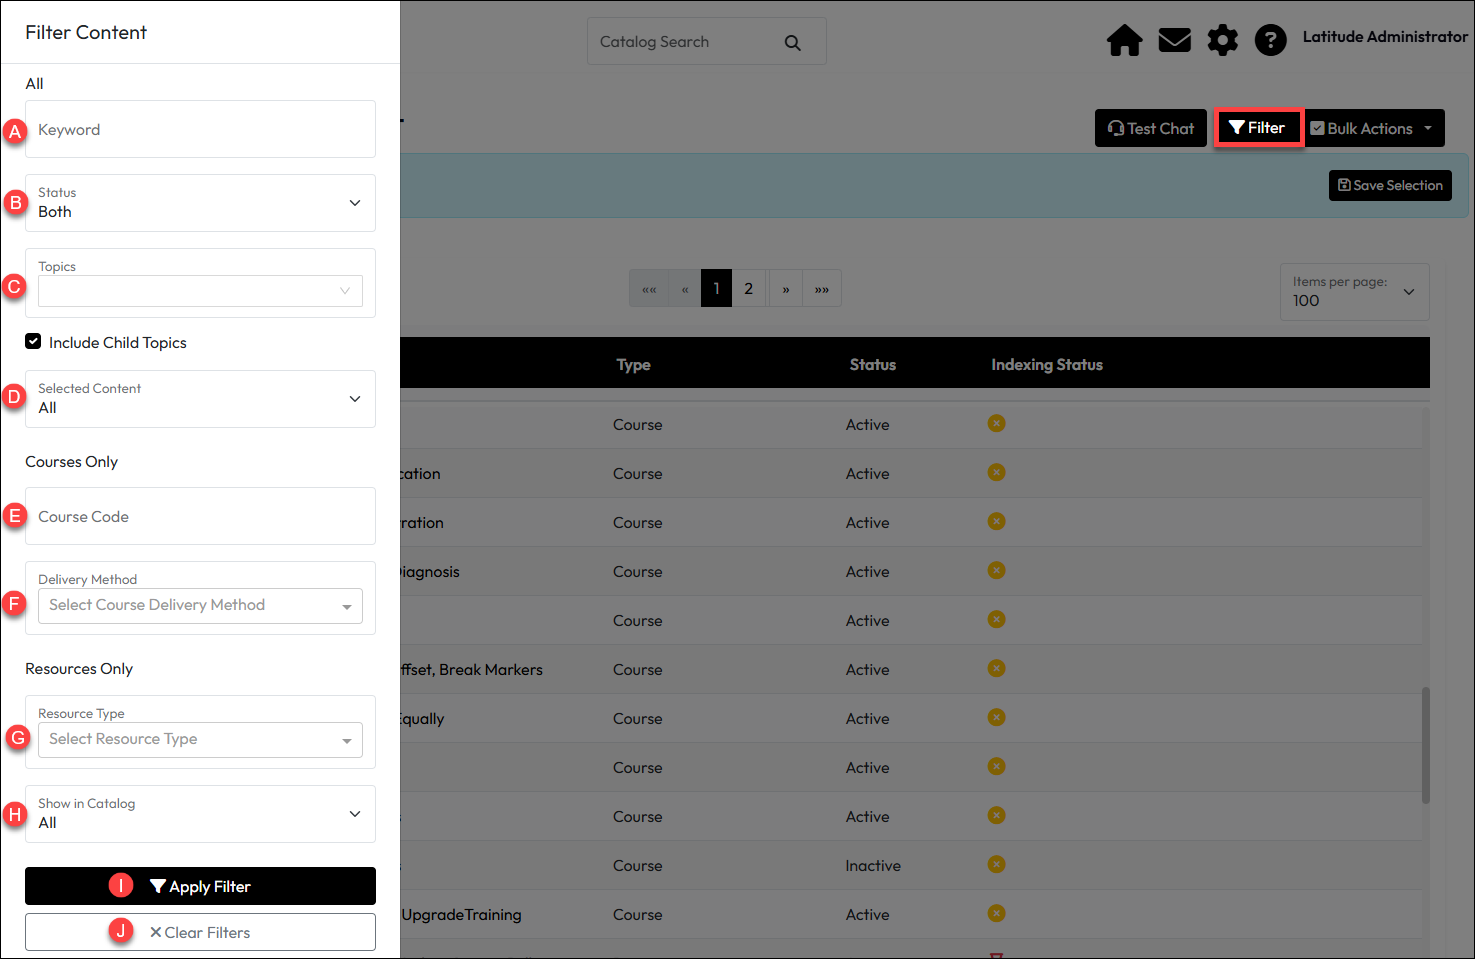Expand the Status dropdown

coord(200,203)
